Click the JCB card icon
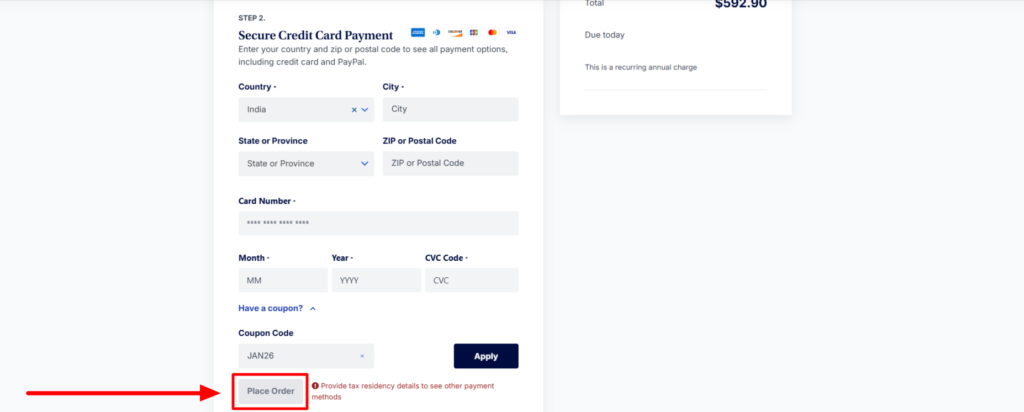 (473, 33)
